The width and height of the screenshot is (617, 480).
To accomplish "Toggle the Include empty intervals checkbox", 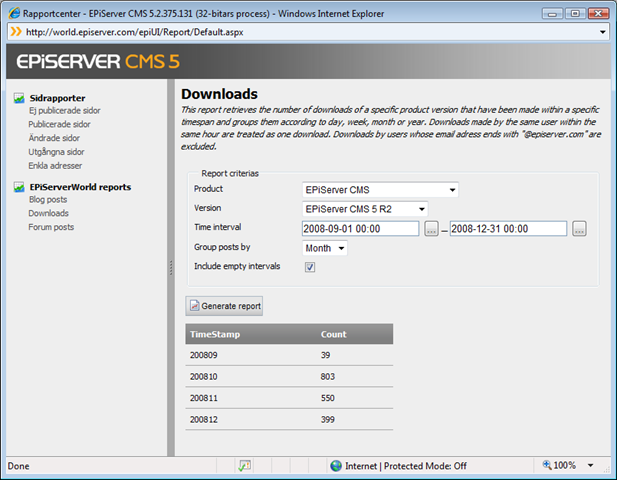I will 309,267.
